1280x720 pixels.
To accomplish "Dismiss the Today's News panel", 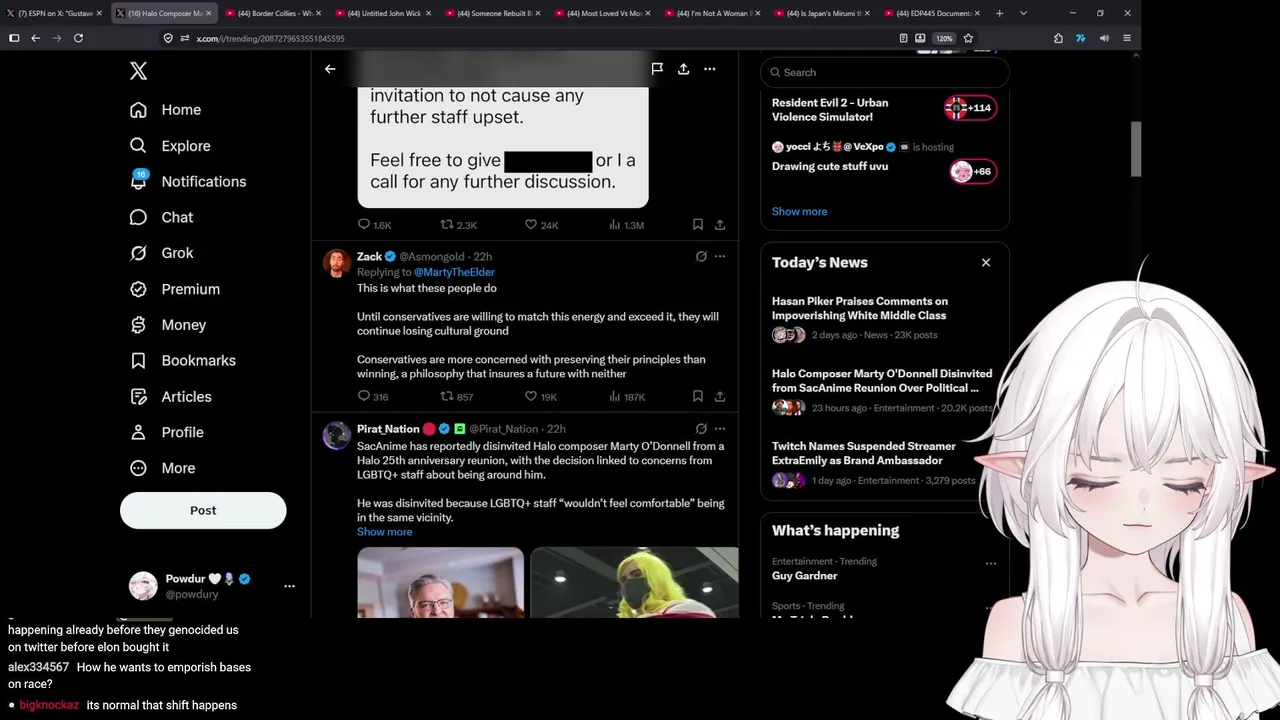I will (x=986, y=263).
